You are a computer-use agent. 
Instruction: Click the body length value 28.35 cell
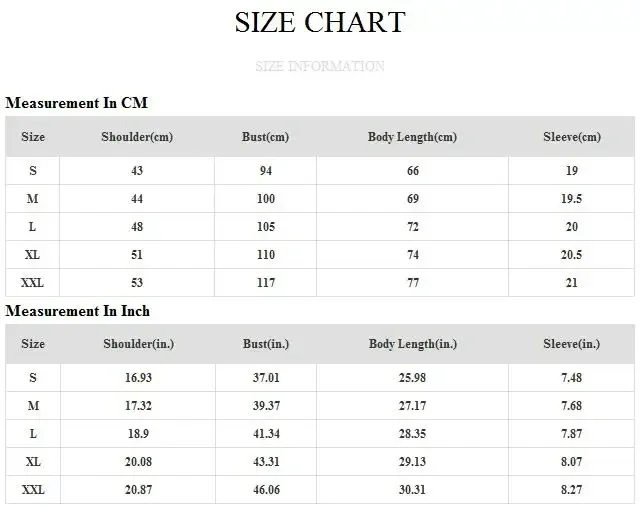412,433
